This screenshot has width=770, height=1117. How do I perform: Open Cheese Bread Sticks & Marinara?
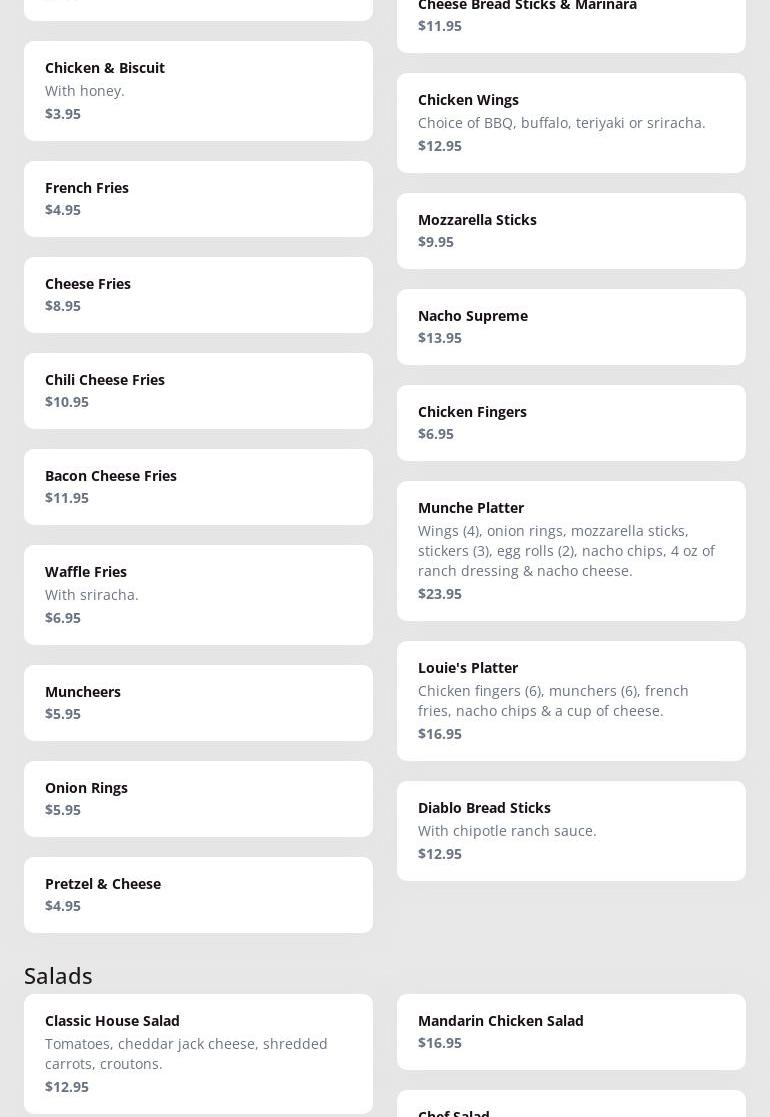571,21
